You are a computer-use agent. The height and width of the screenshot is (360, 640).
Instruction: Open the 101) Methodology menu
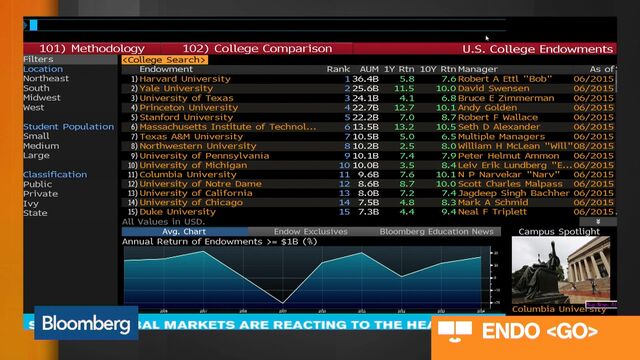point(92,49)
